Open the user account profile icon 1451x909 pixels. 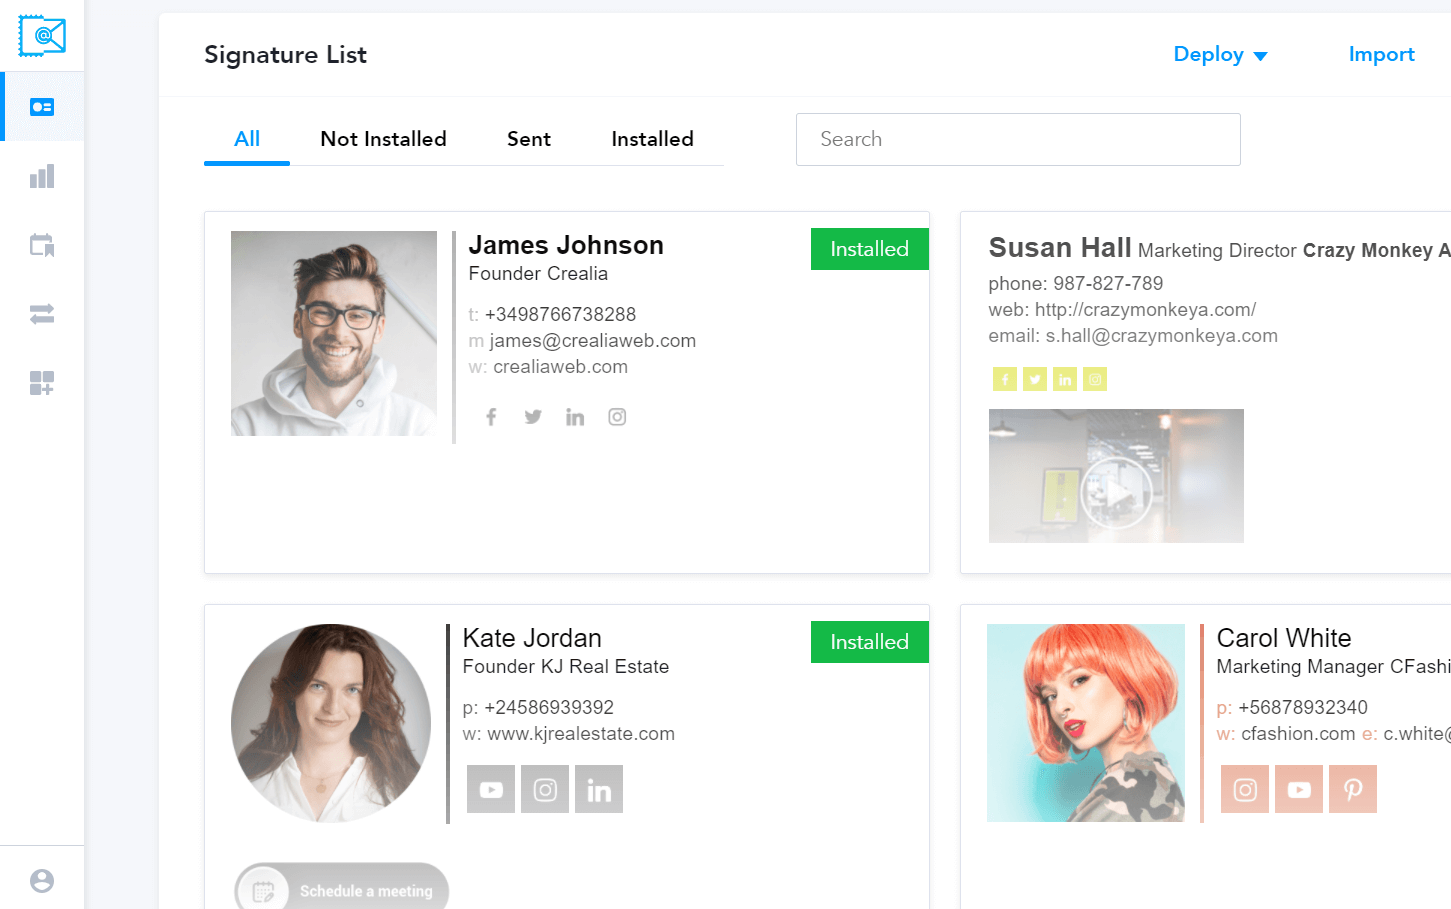tap(42, 881)
